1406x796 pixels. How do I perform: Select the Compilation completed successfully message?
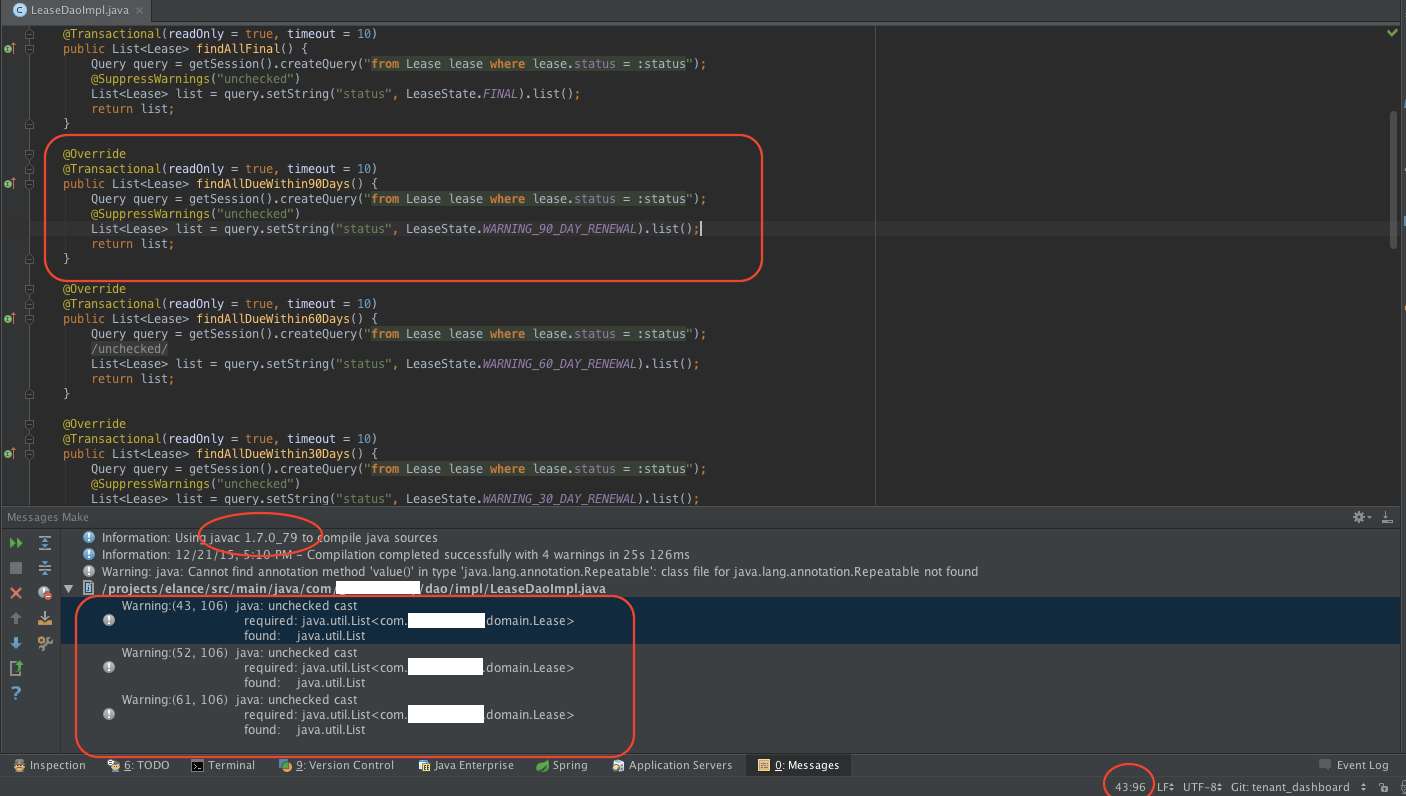[x=395, y=555]
